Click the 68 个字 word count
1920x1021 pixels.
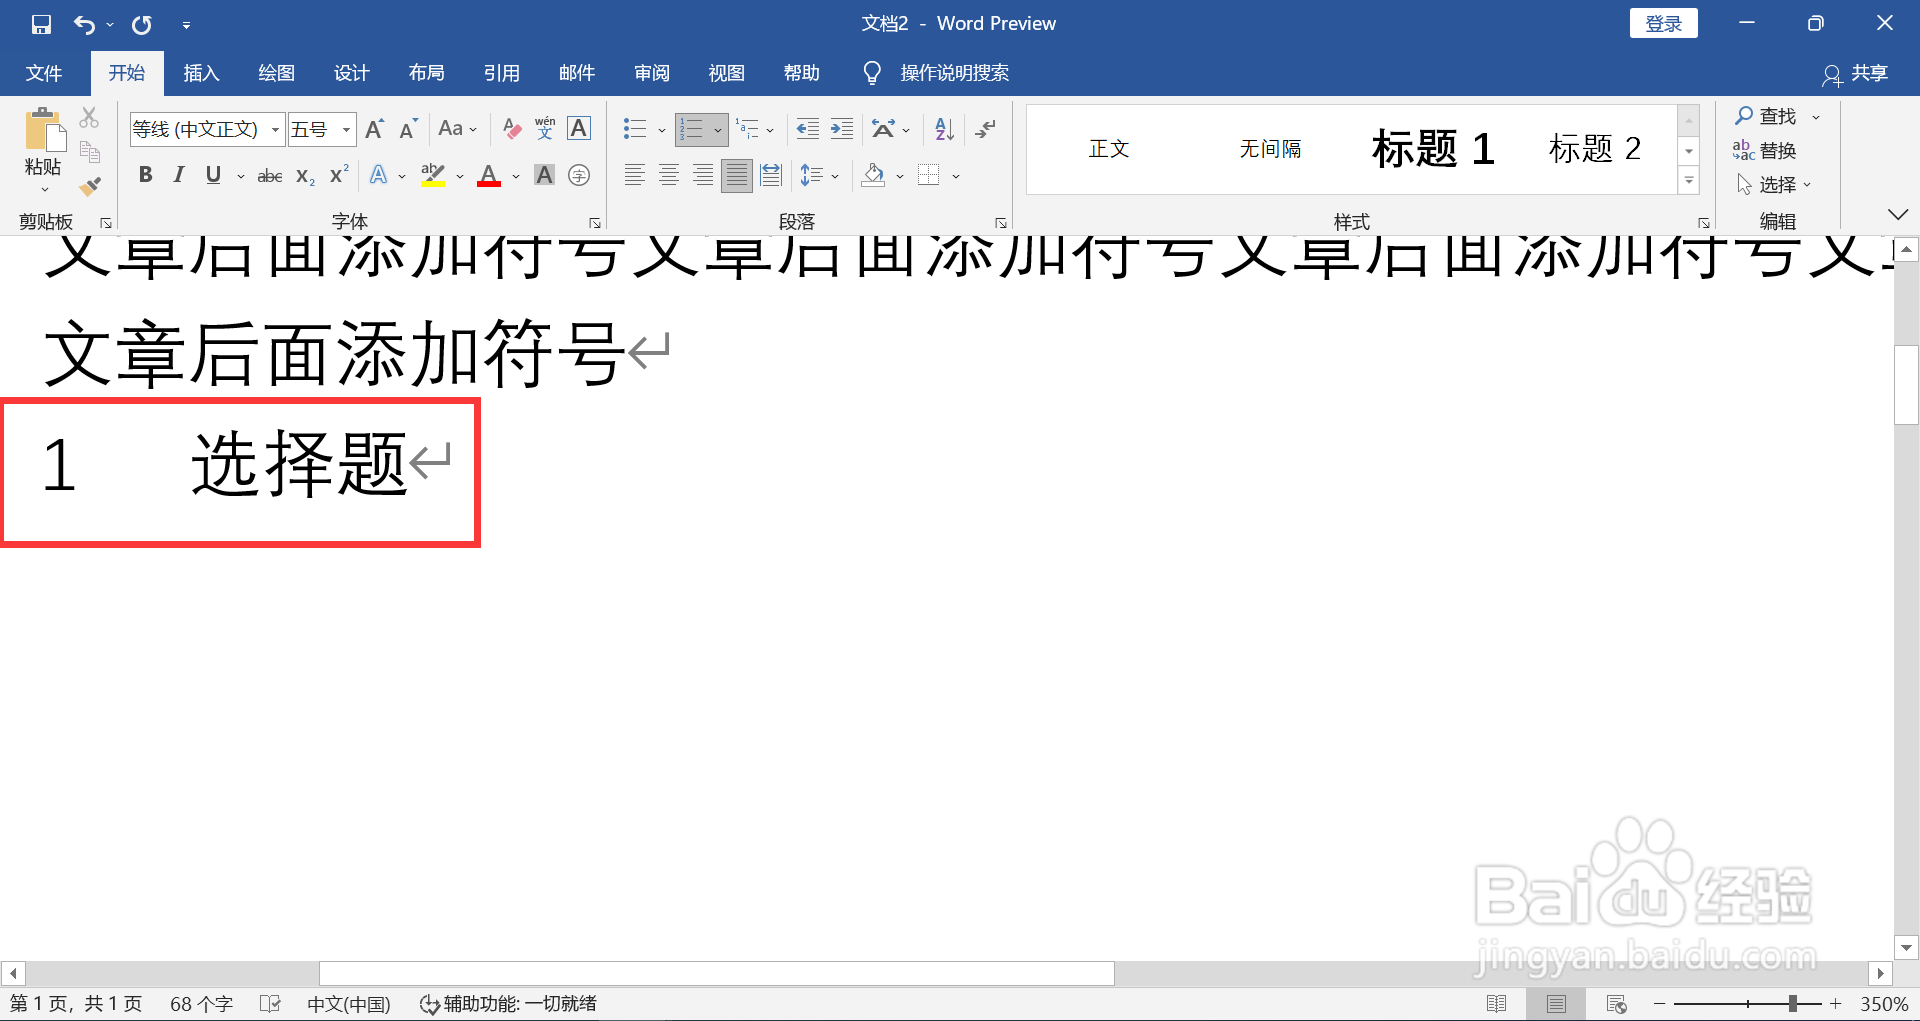(x=201, y=1003)
